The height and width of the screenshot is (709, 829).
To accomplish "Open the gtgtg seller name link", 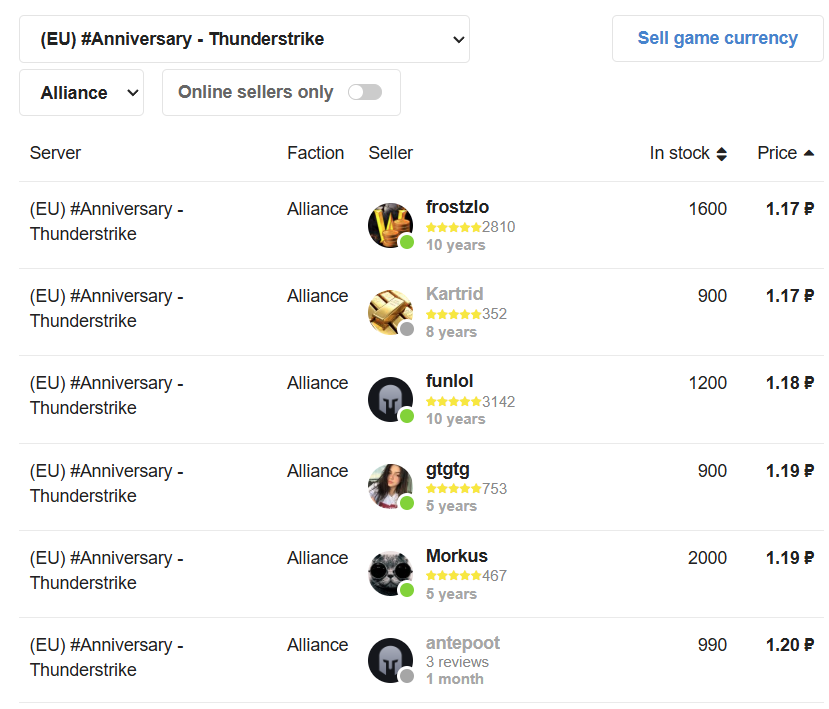I will (448, 469).
